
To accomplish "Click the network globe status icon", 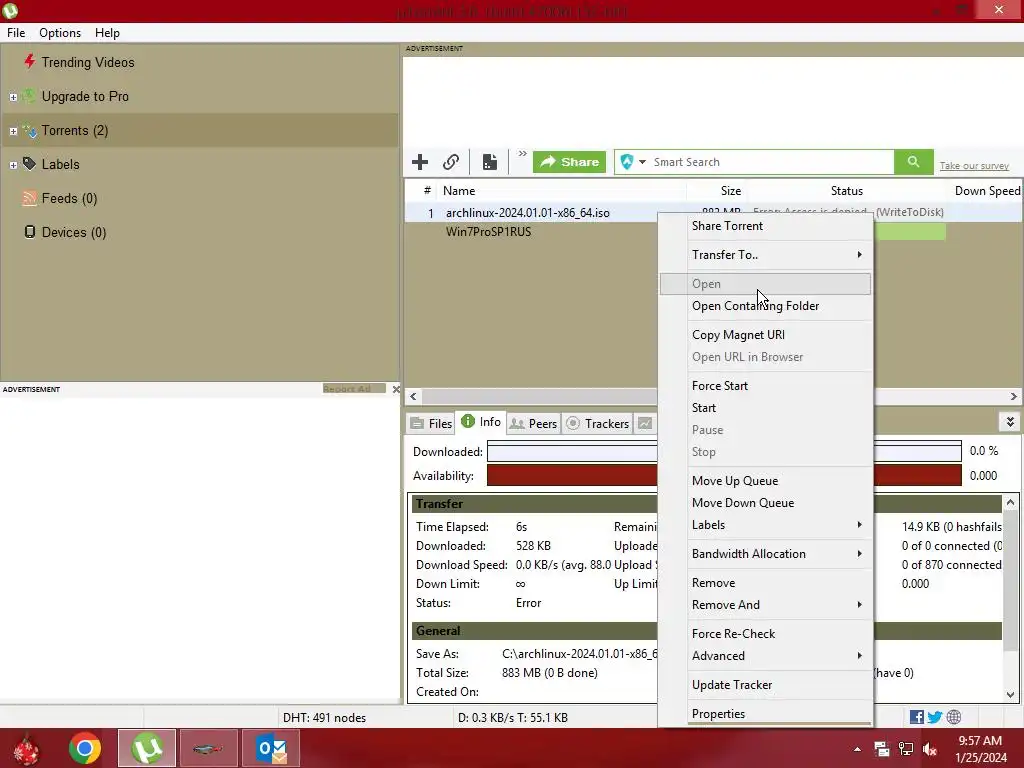I will pos(953,717).
